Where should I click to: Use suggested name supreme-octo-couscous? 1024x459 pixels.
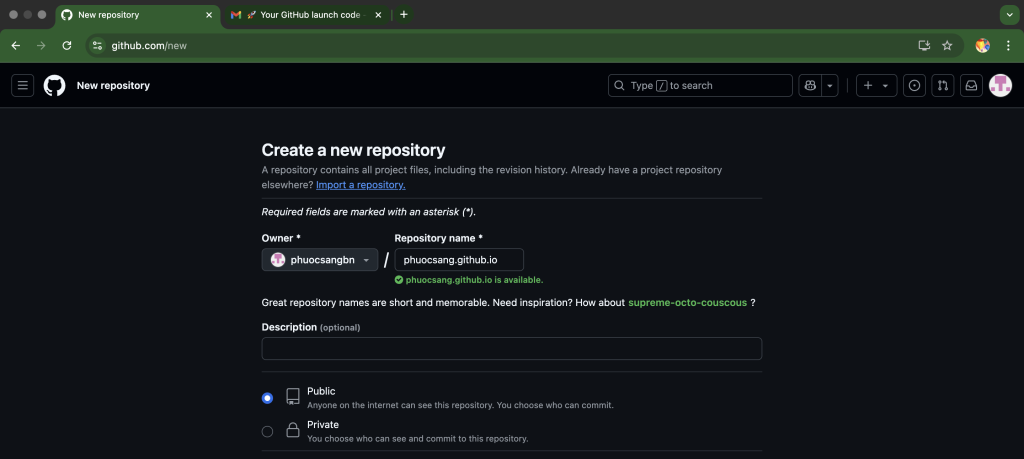point(687,303)
